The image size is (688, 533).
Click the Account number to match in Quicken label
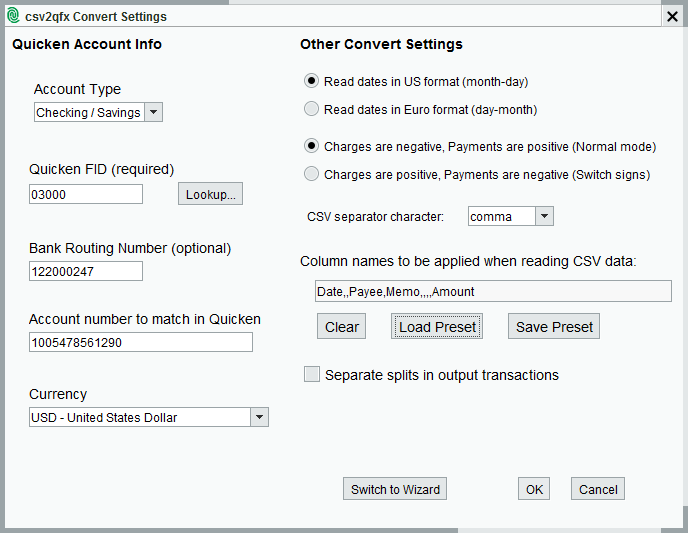[145, 319]
